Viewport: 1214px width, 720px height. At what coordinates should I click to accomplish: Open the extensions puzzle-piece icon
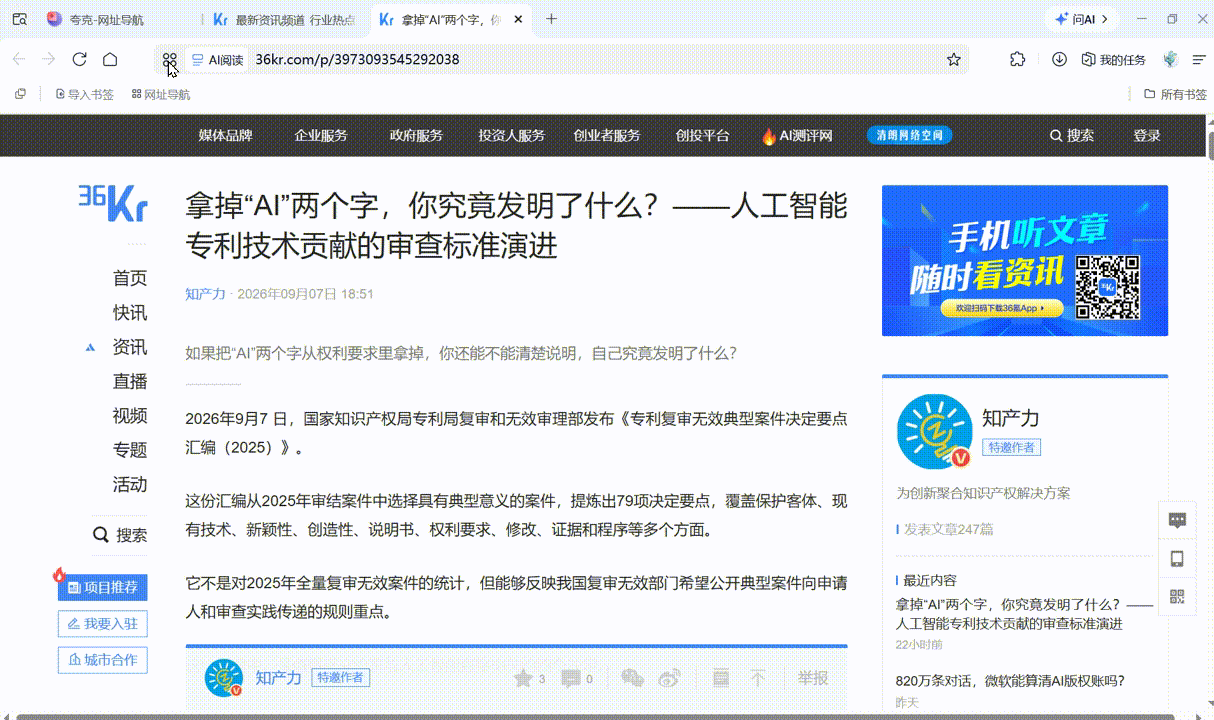coord(1018,60)
